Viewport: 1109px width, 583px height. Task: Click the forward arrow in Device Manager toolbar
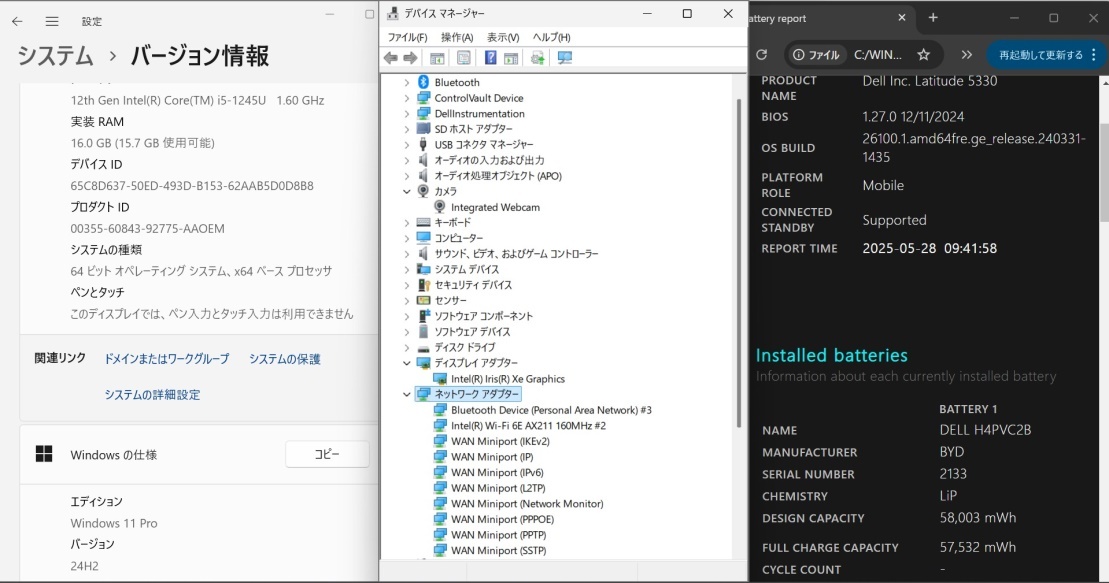410,58
